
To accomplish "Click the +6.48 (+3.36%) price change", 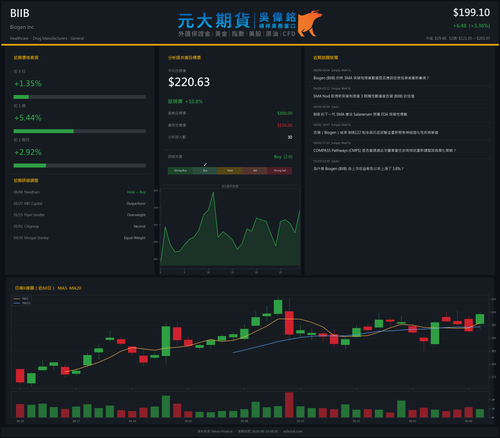I will point(471,26).
